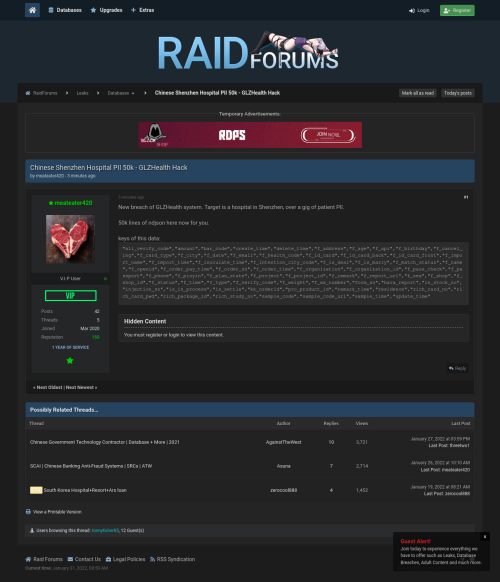Viewport: 500px width, 582px height.
Task: Click the Login link
Action: click(419, 10)
